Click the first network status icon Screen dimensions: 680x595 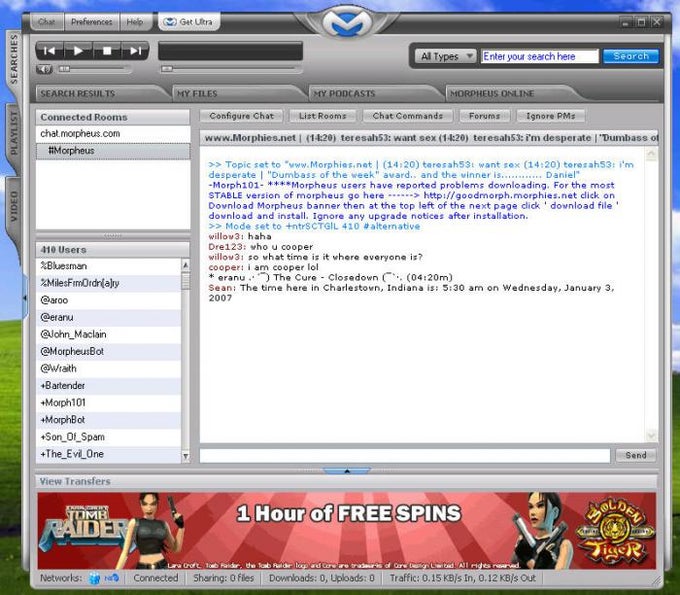(x=94, y=578)
